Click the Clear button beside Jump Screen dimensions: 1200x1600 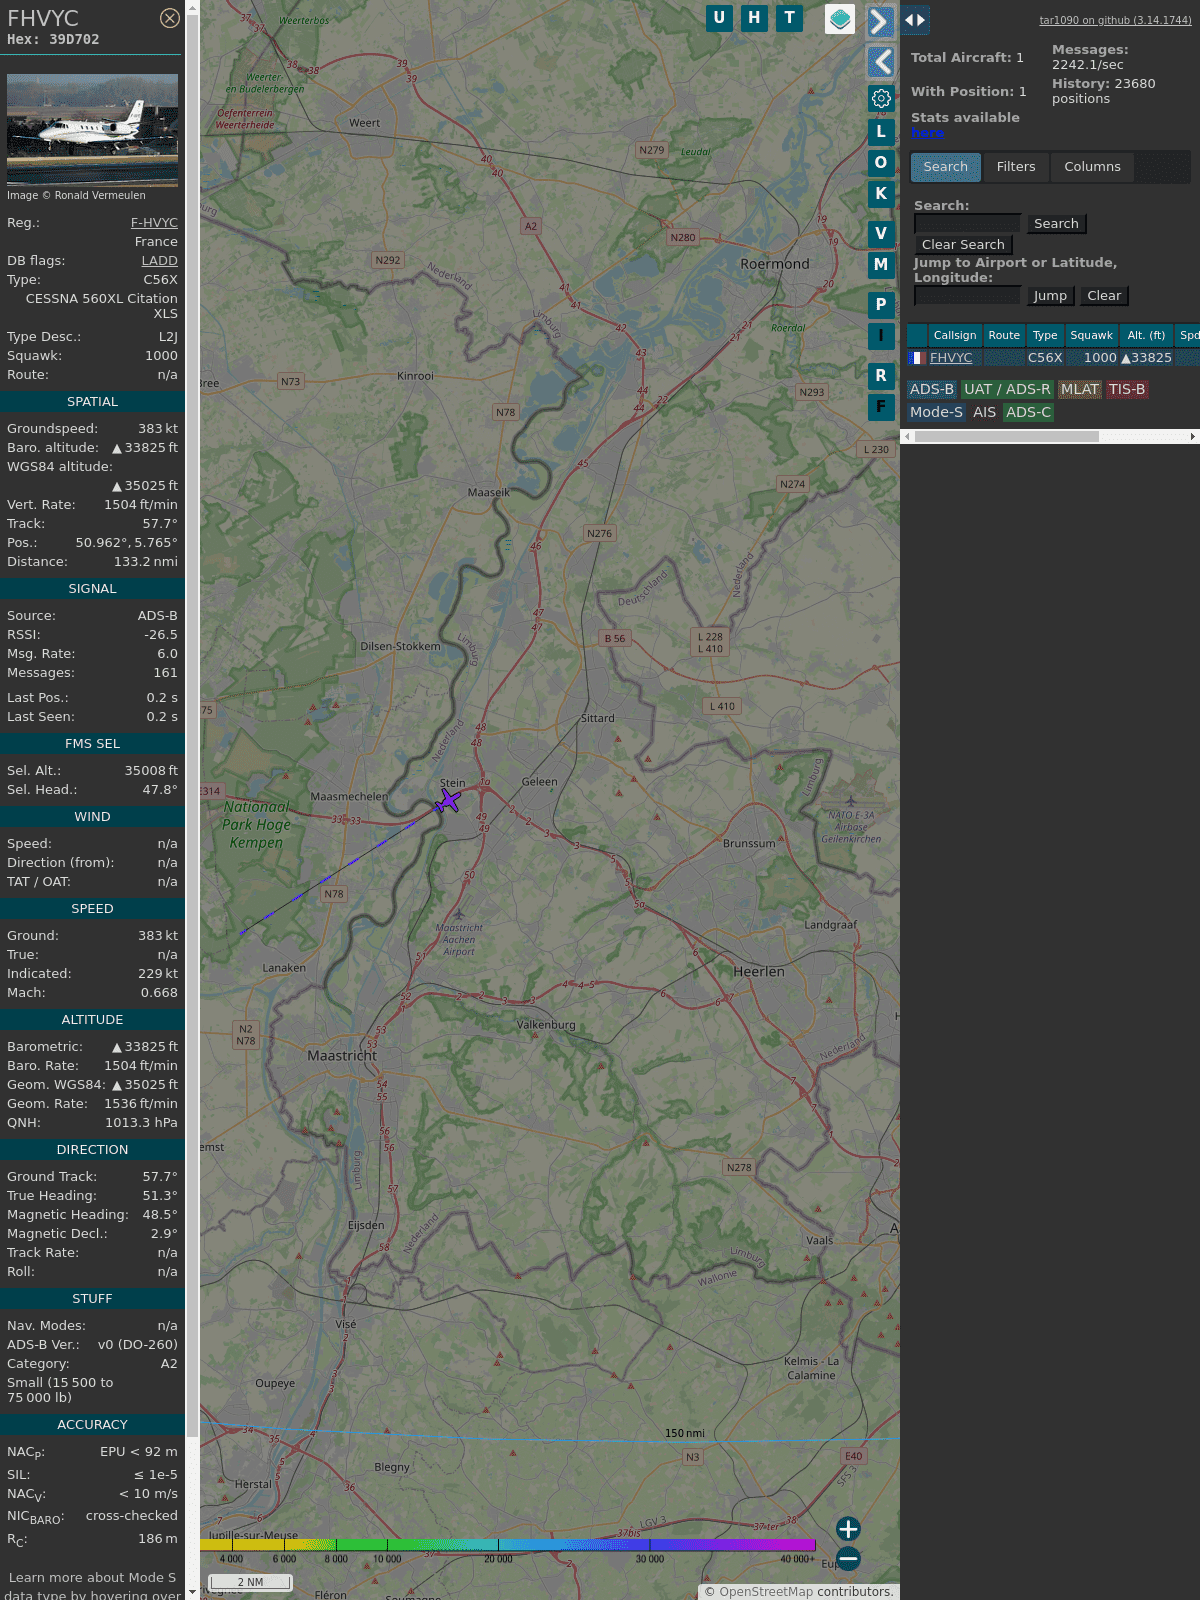[1104, 296]
